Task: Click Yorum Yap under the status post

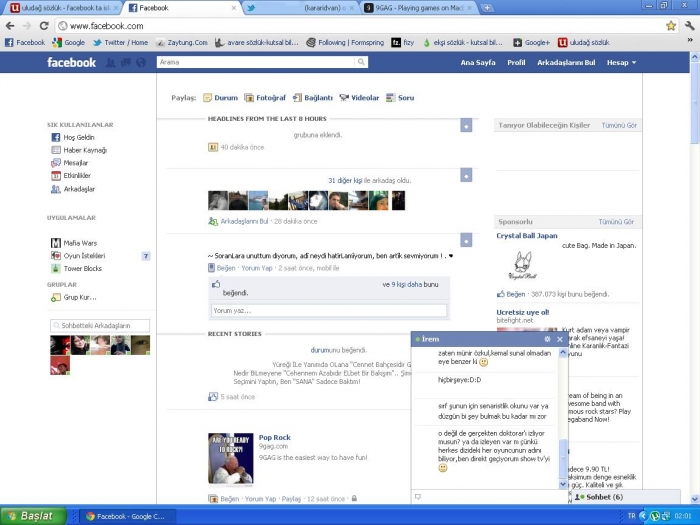Action: (257, 268)
